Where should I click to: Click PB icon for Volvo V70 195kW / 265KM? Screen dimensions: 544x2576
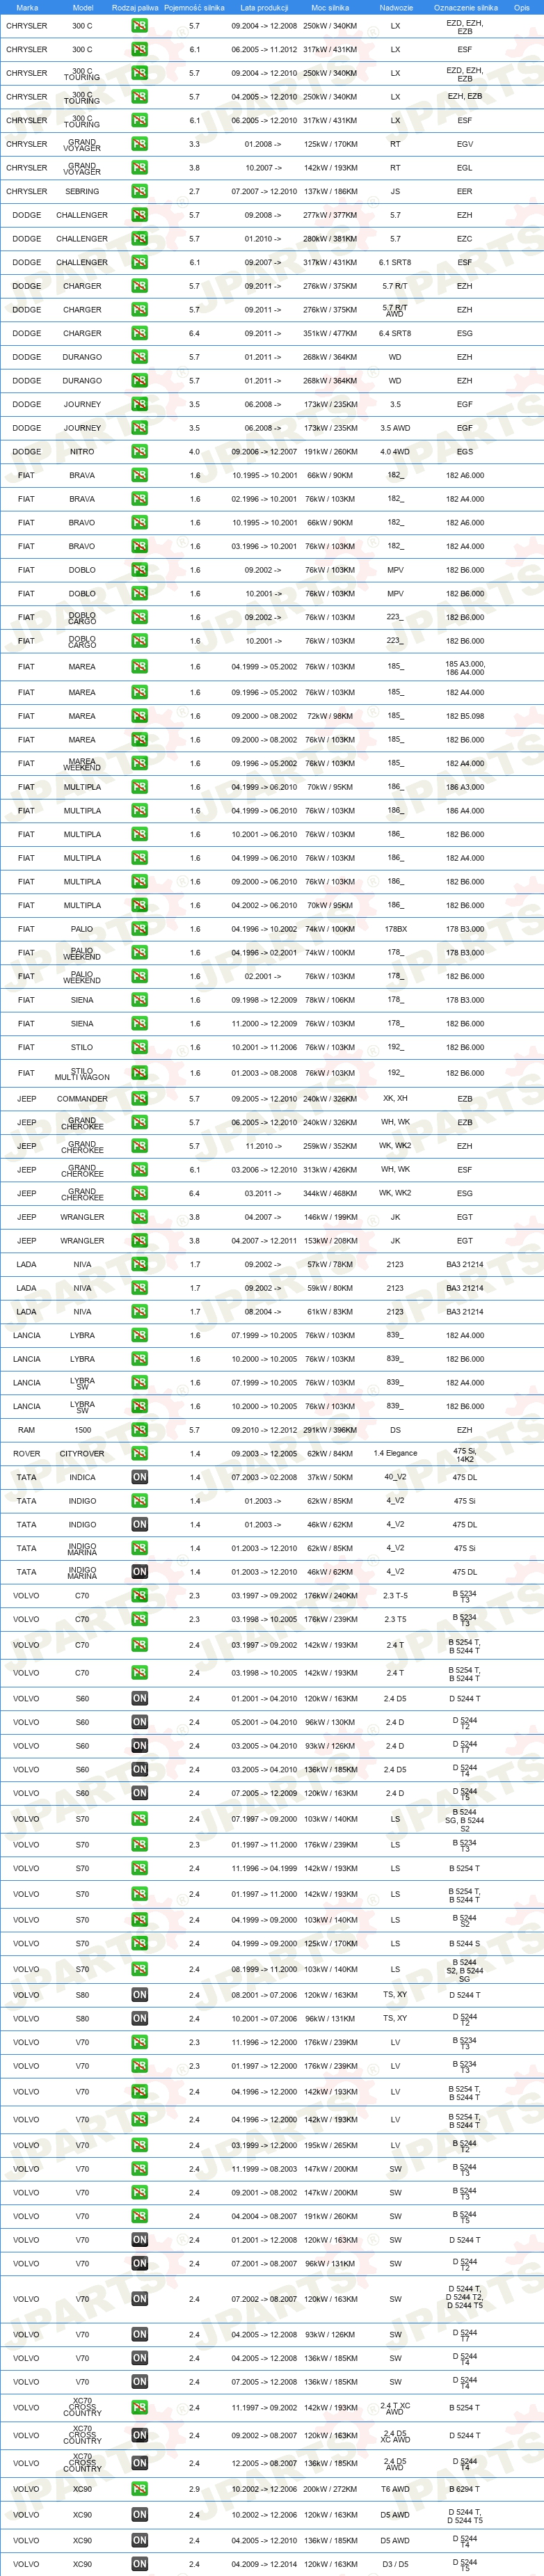(139, 2145)
